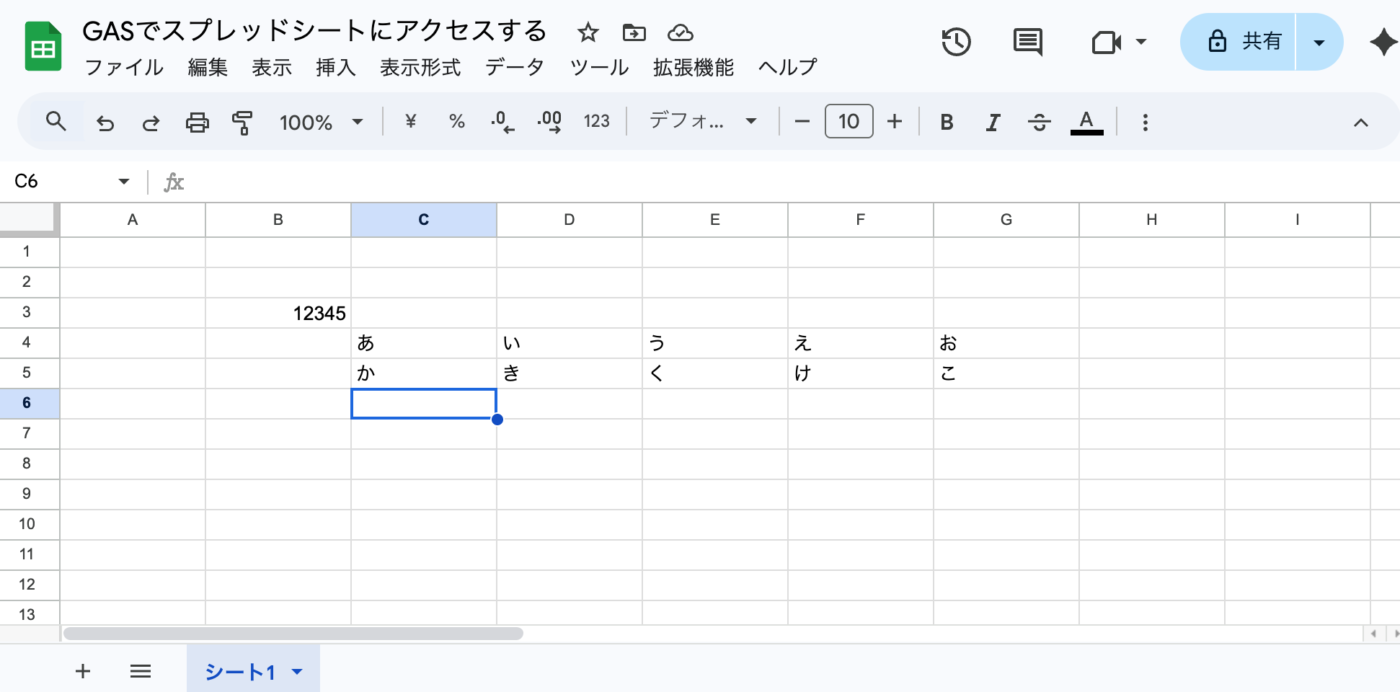Open the 拡張機能 menu
1400x692 pixels.
click(x=693, y=67)
